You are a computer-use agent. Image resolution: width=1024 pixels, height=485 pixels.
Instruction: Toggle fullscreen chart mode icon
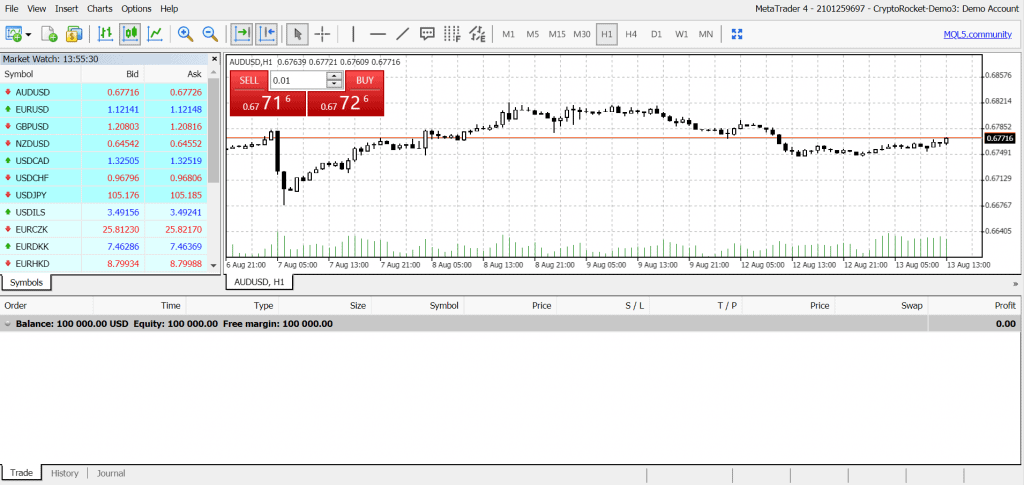737,34
